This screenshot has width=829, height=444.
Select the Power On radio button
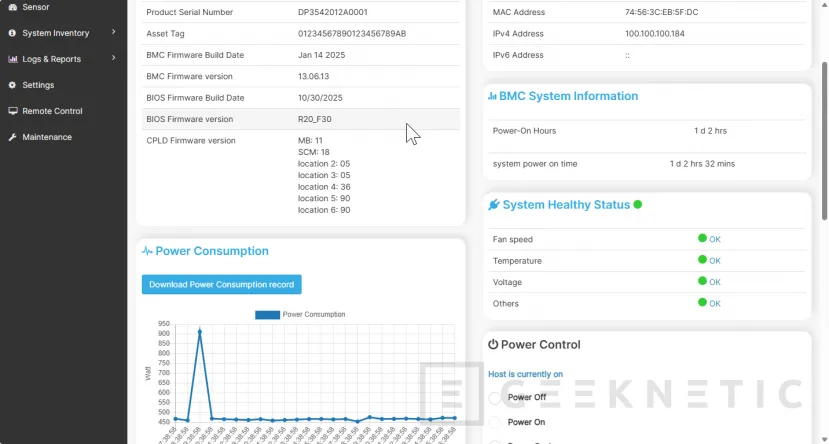tap(495, 421)
